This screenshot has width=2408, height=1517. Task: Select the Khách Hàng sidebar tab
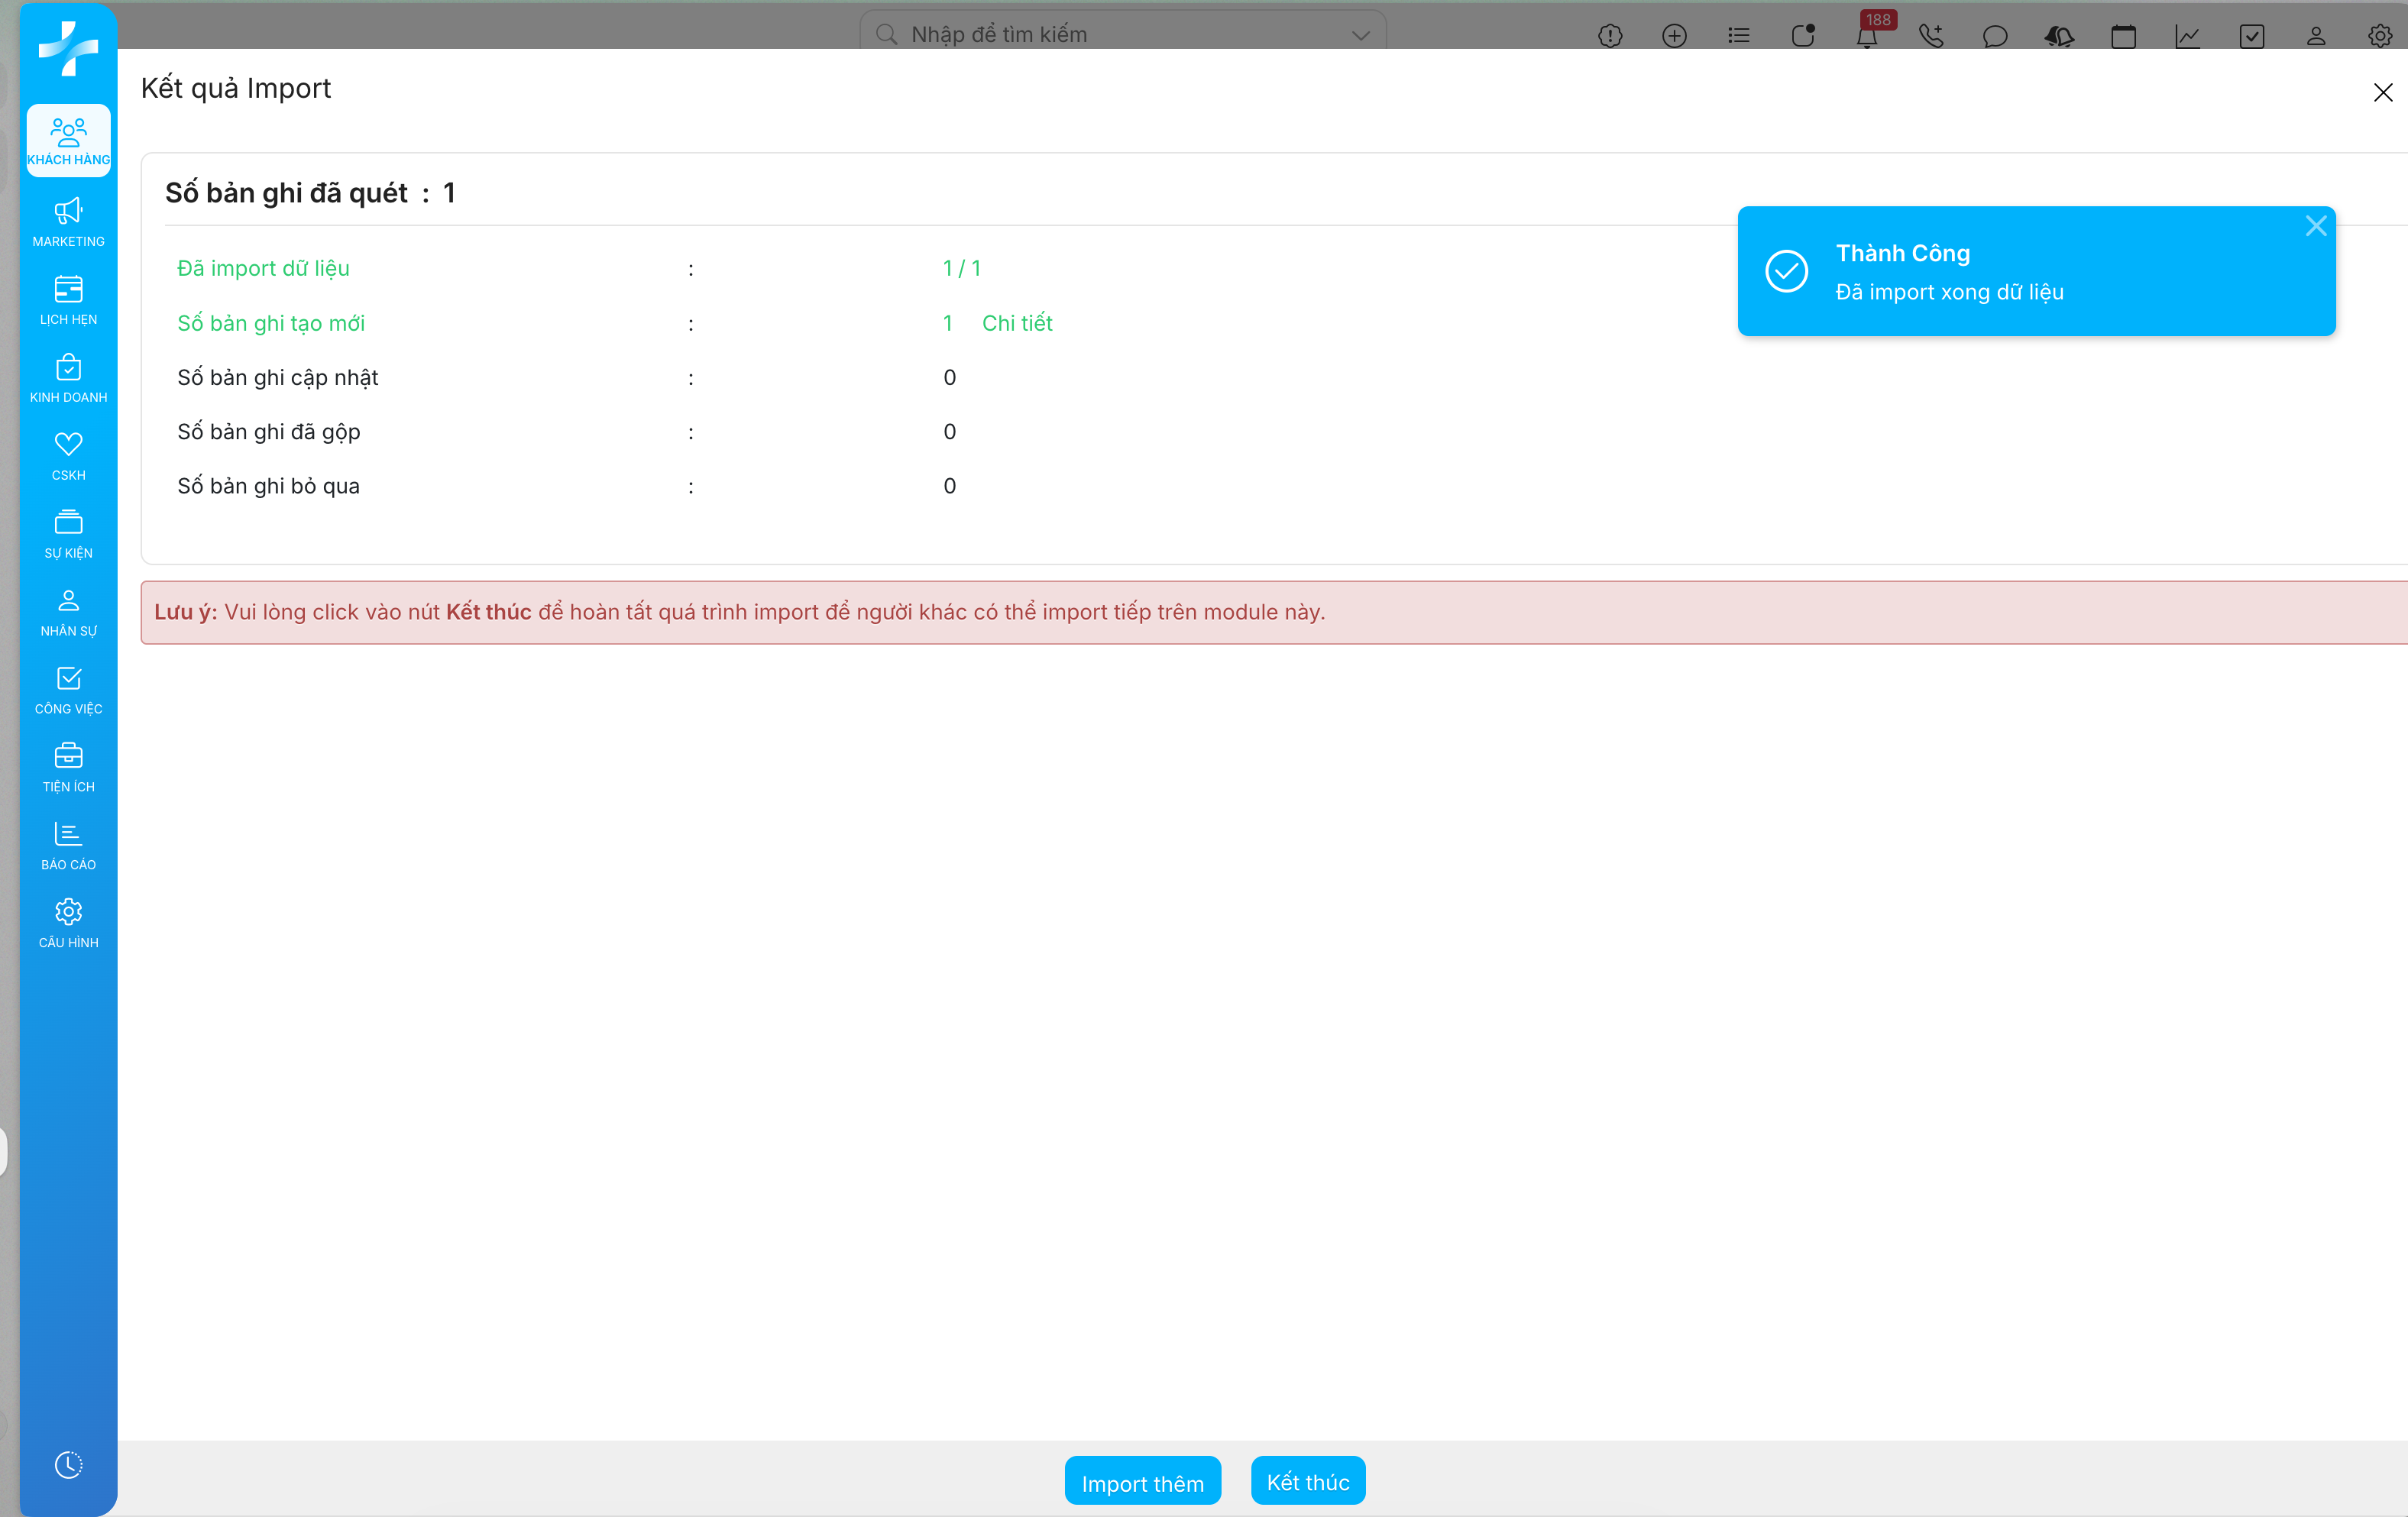pyautogui.click(x=68, y=141)
